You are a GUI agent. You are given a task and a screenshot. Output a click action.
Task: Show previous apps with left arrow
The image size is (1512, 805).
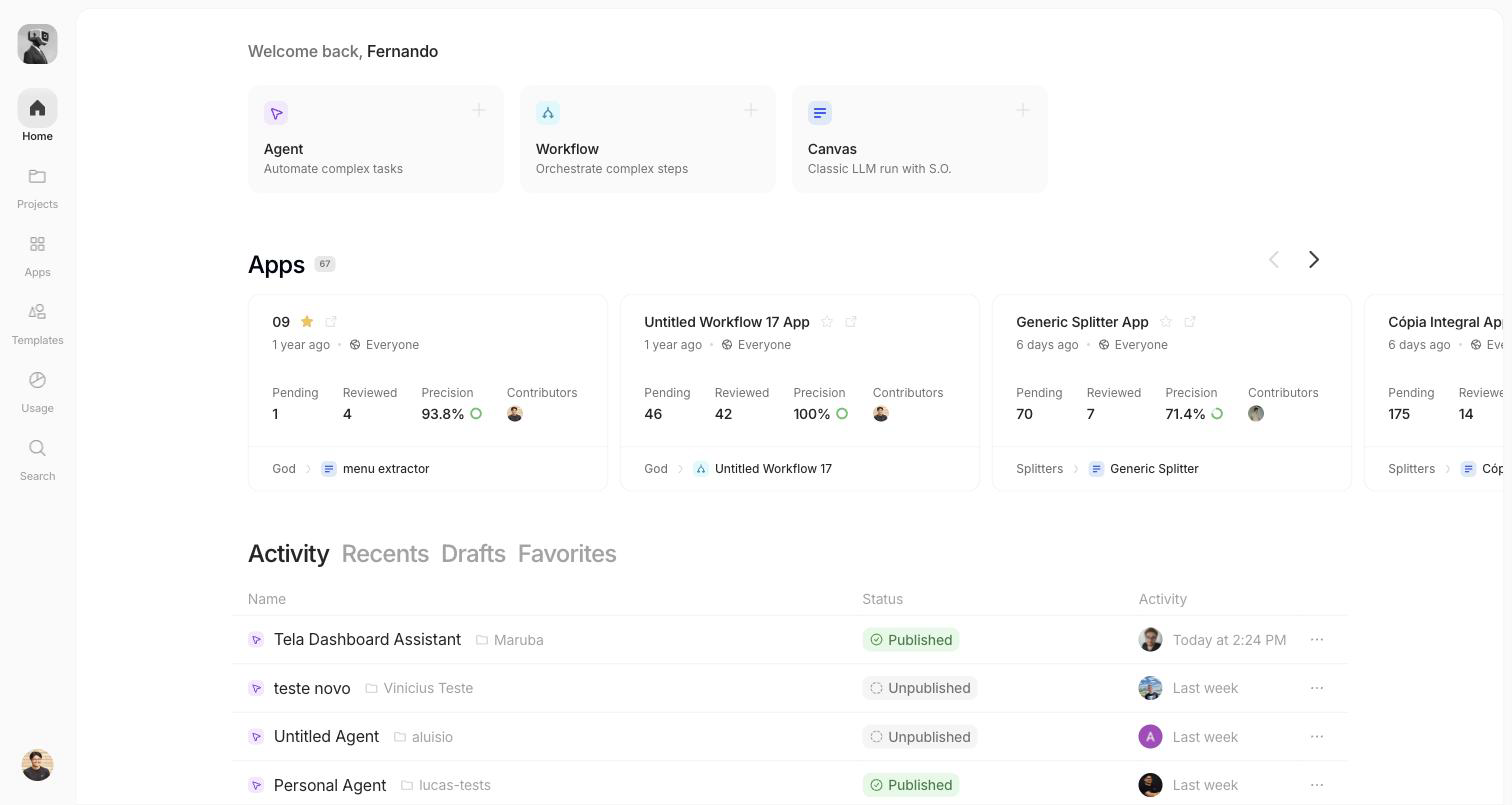(1274, 260)
